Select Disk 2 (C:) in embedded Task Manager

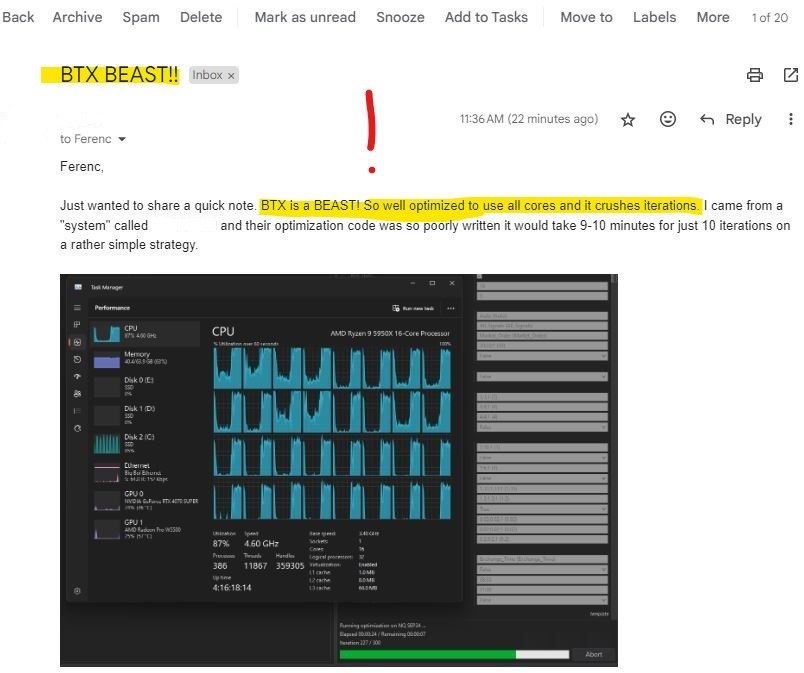pos(145,443)
